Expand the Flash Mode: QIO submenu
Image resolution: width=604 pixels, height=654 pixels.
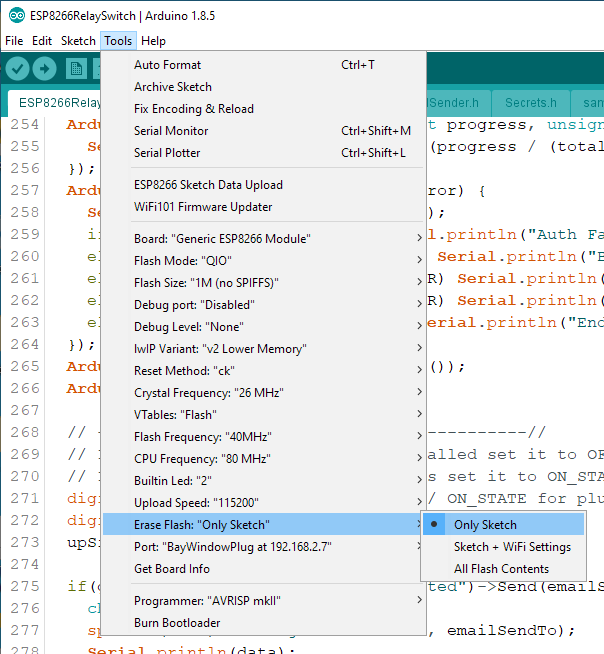click(x=264, y=261)
